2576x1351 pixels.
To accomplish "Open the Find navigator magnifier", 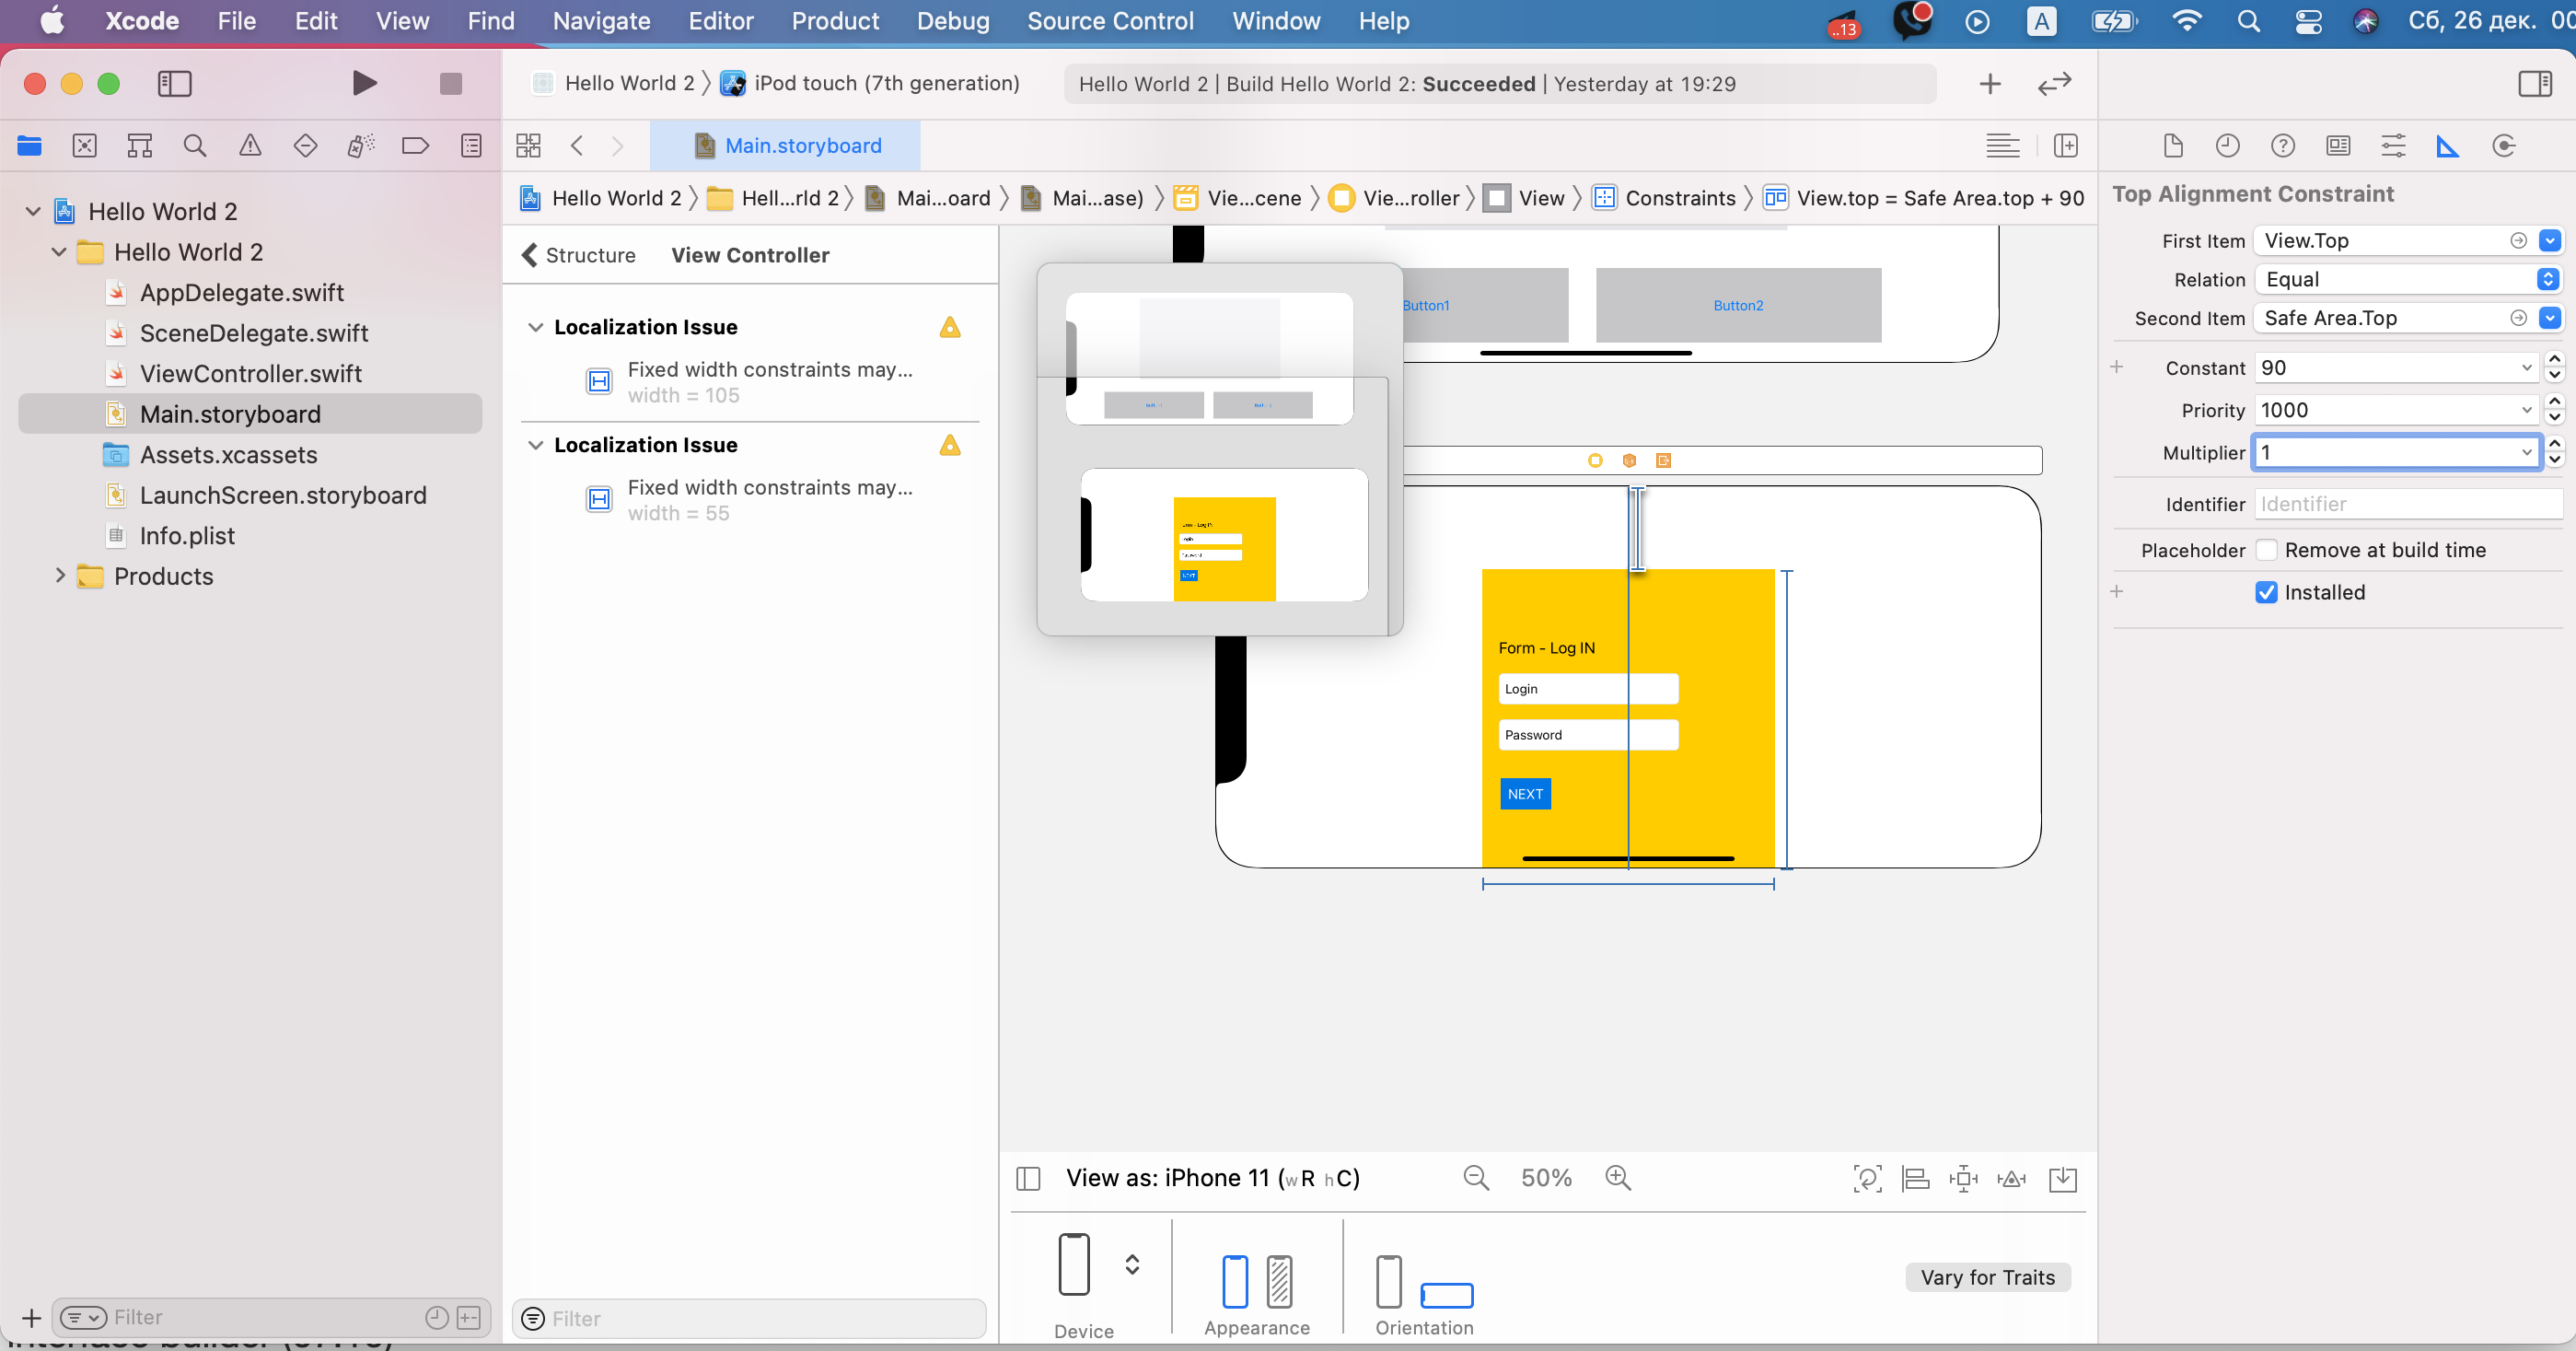I will point(195,146).
